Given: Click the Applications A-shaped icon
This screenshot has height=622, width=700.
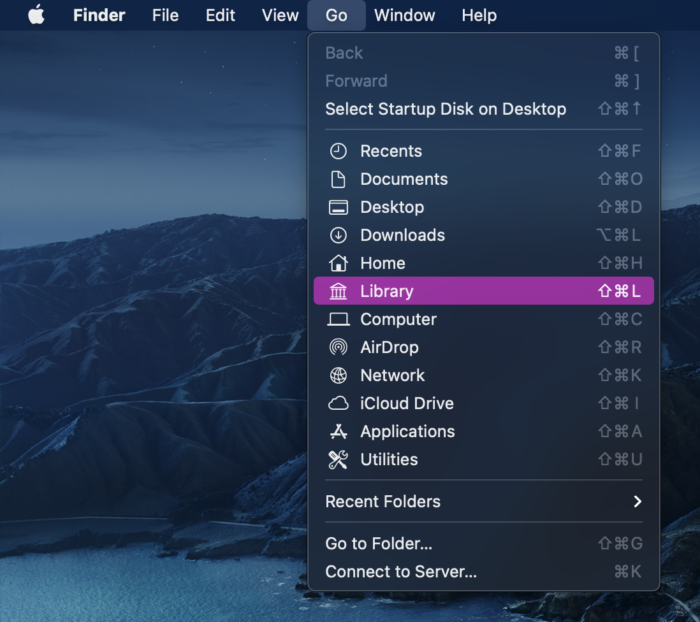Looking at the screenshot, I should pyautogui.click(x=338, y=431).
